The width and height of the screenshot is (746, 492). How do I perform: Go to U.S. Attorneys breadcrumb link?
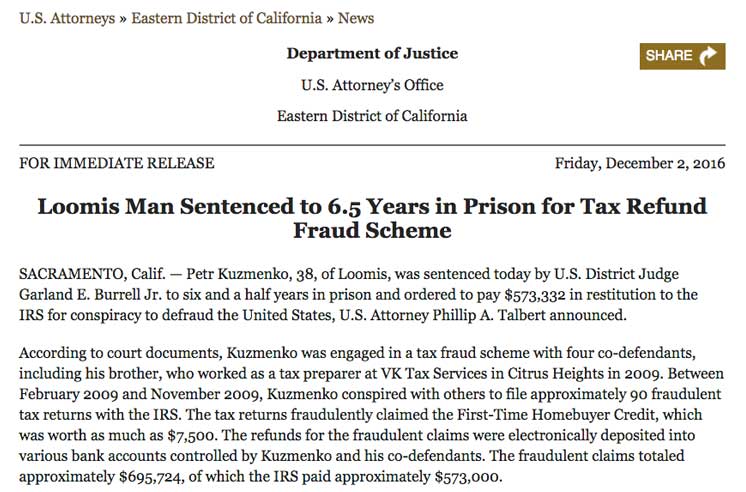click(x=67, y=19)
